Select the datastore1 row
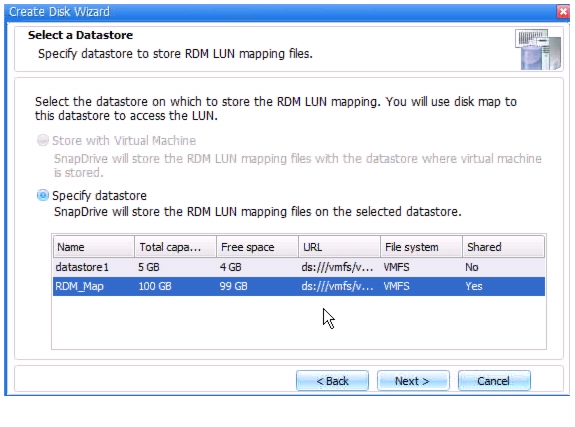Image resolution: width=575 pixels, height=427 pixels. tap(299, 267)
